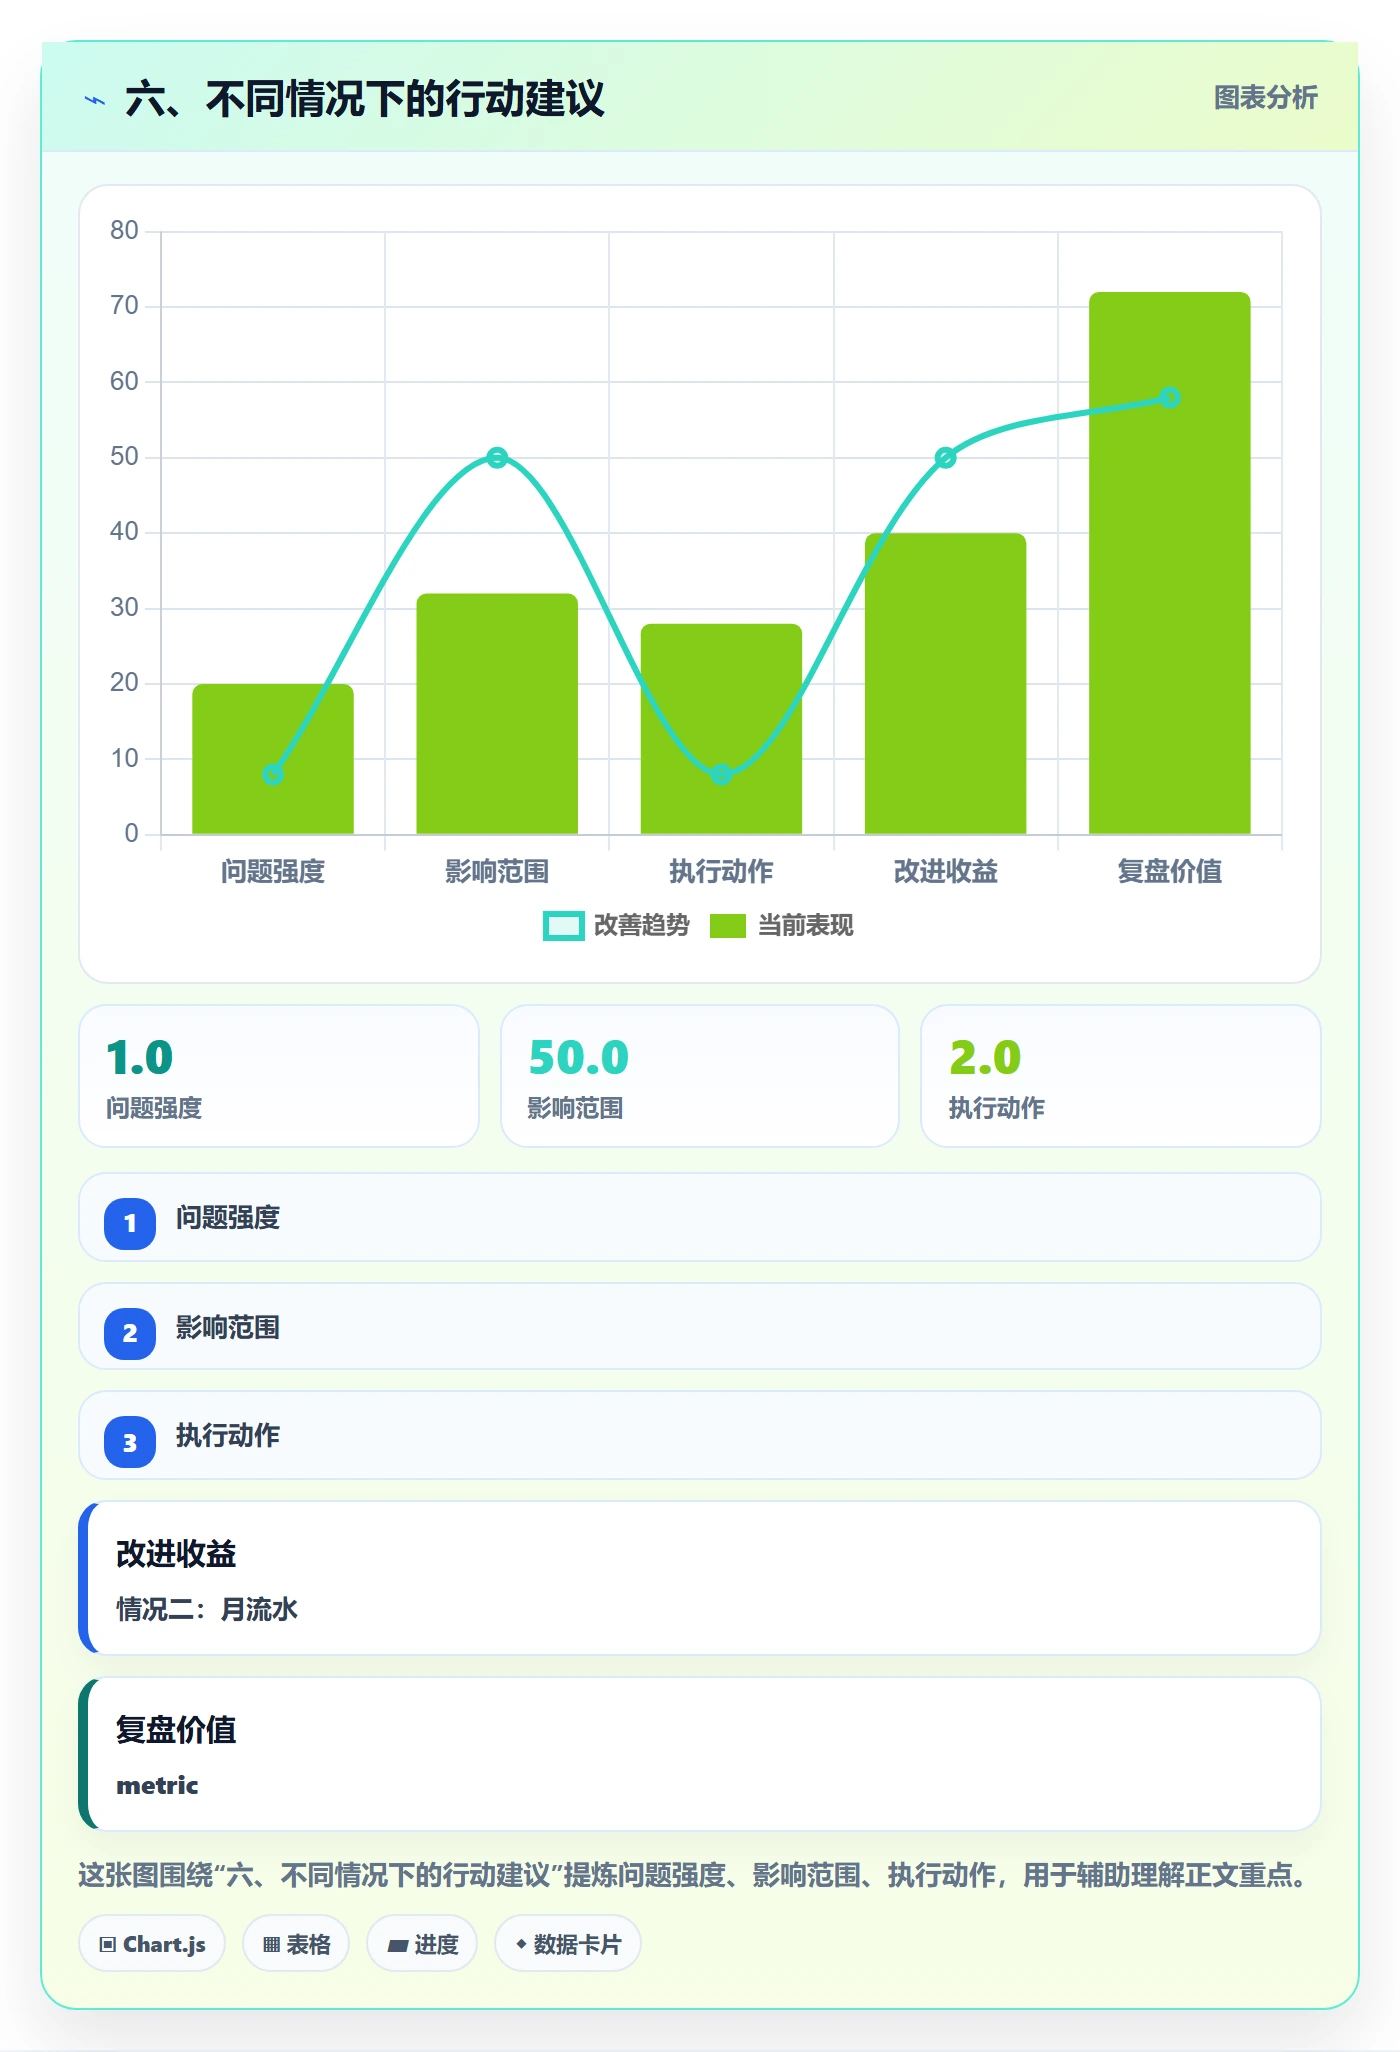
Task: Click the 影响范围 bar in chart
Action: (497, 714)
